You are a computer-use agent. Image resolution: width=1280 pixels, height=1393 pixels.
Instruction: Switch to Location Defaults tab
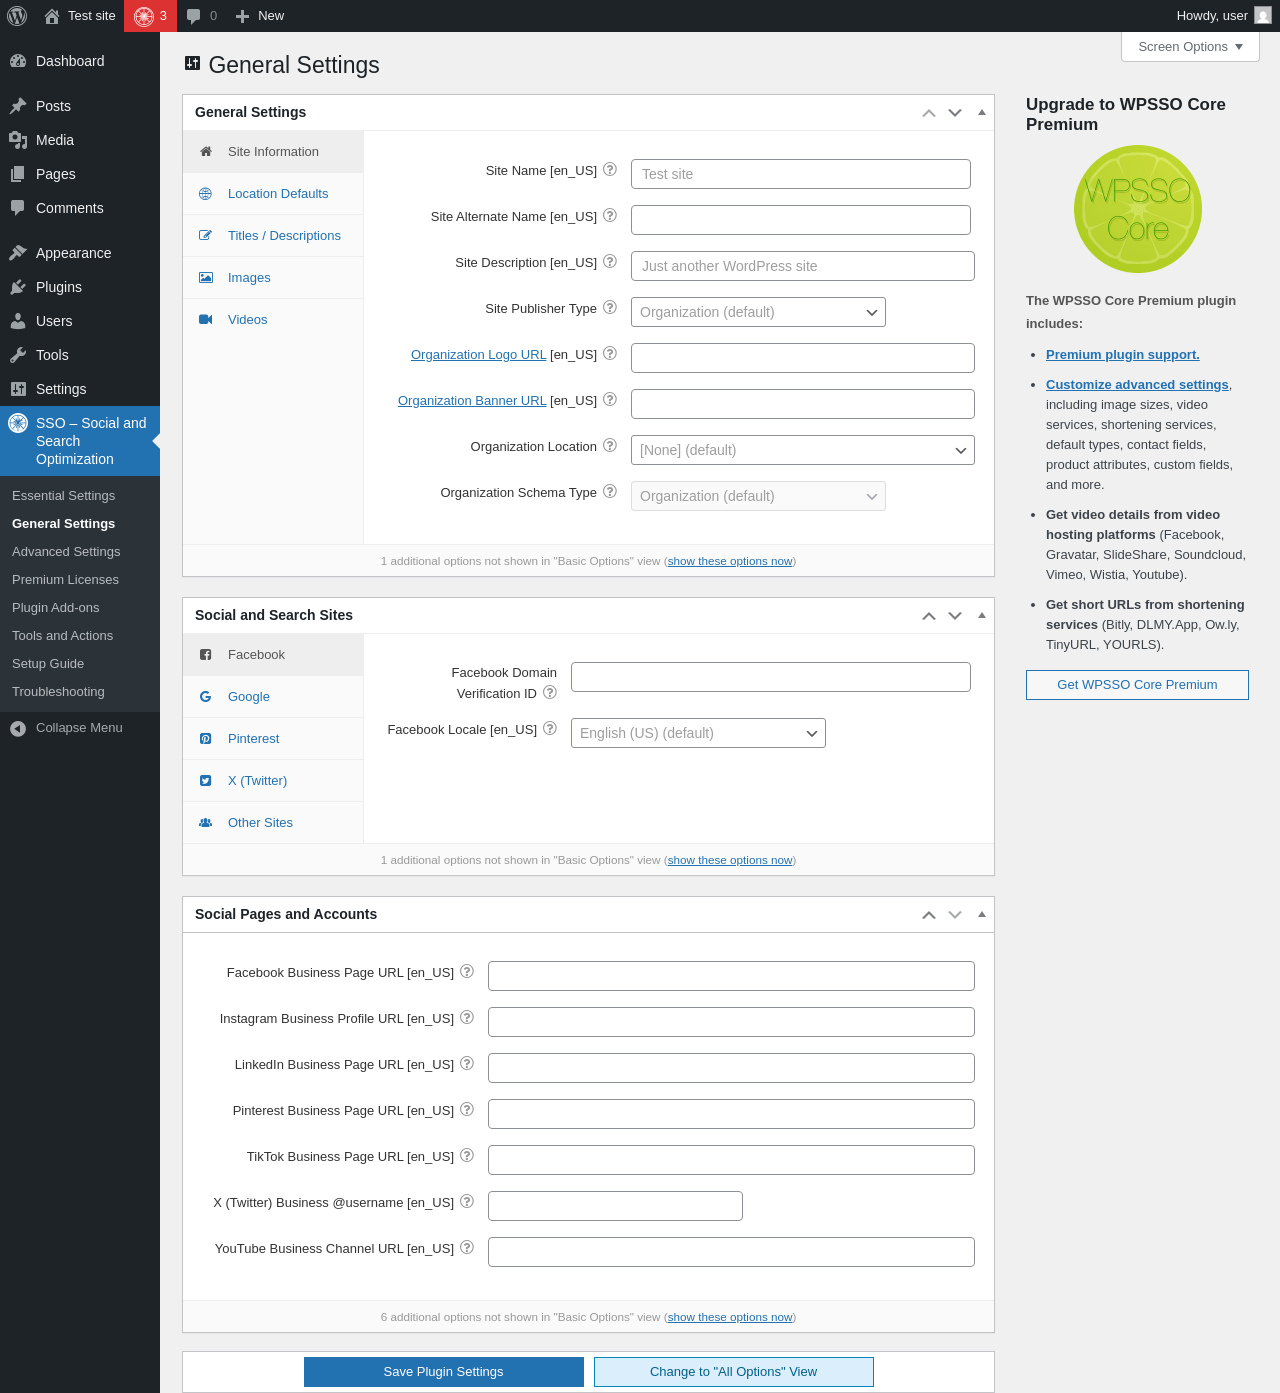(x=273, y=194)
